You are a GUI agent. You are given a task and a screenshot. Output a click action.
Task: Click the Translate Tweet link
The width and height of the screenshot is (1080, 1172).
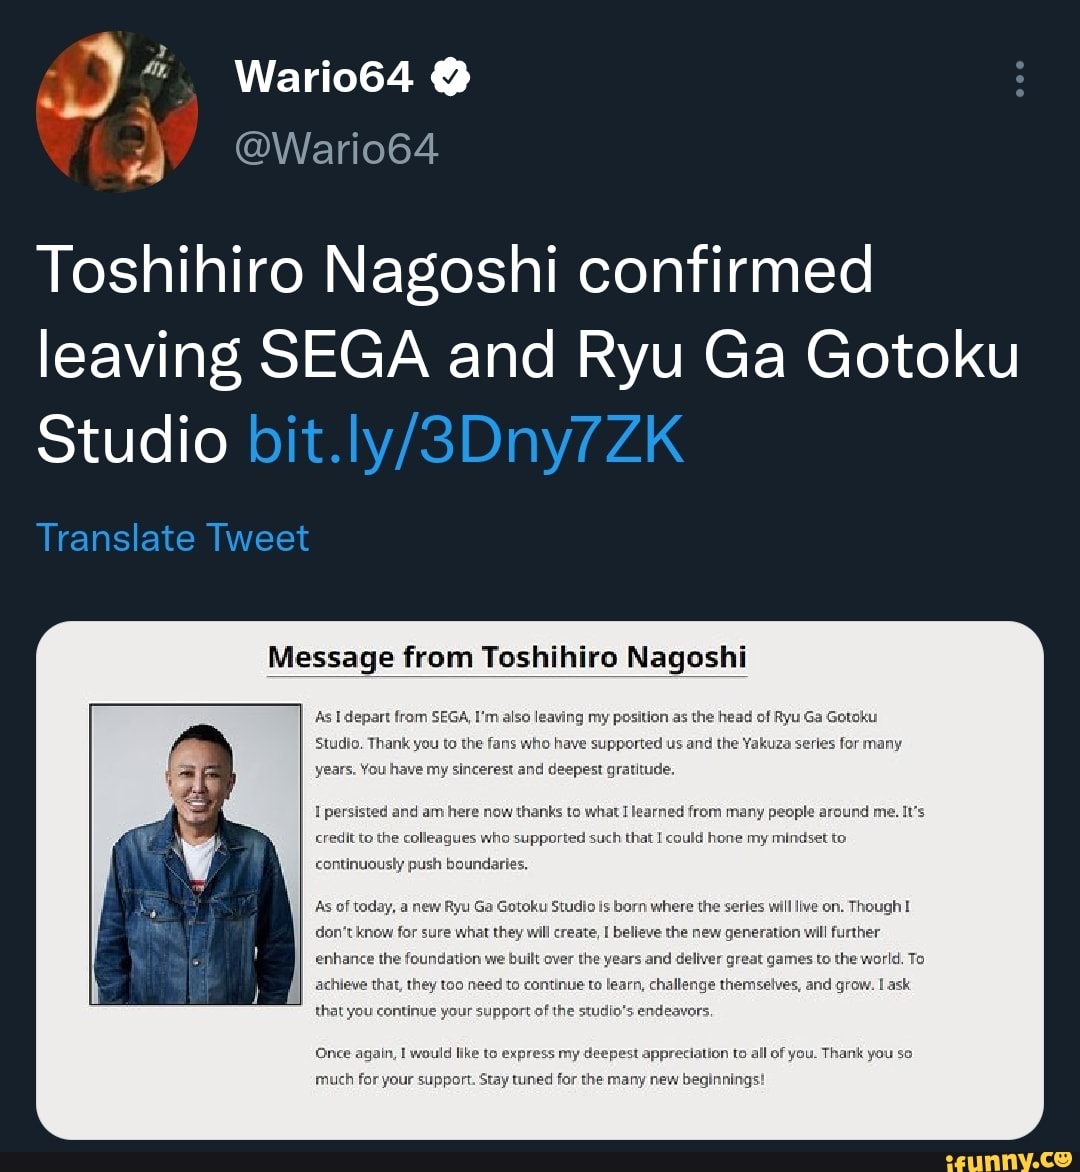[172, 537]
